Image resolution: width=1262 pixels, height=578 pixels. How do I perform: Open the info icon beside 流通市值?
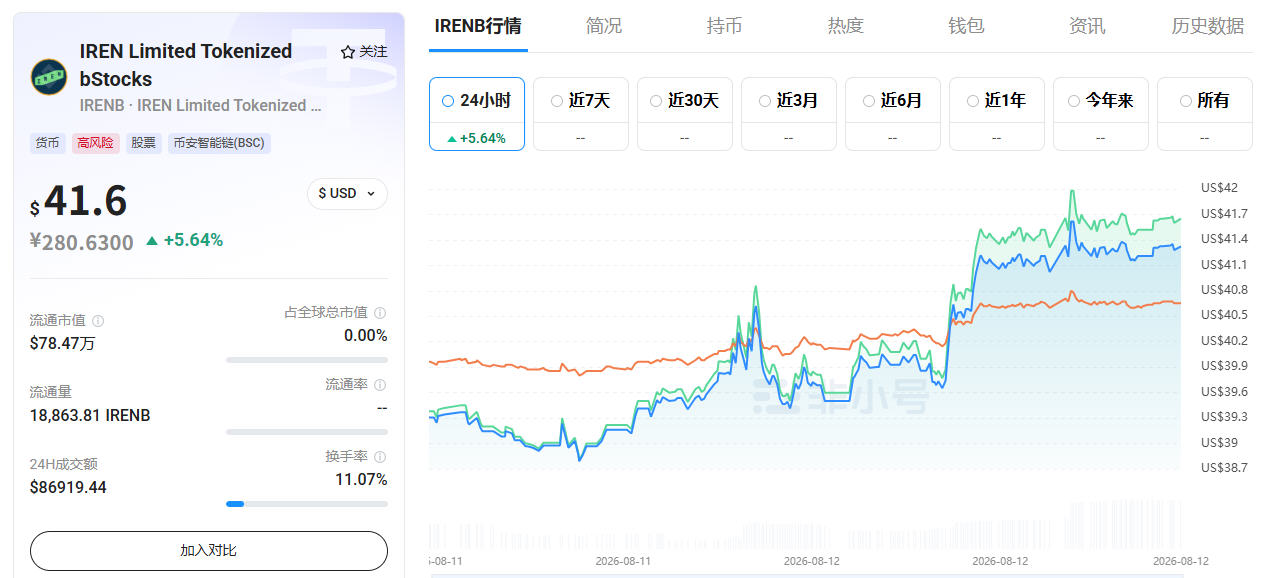[98, 321]
